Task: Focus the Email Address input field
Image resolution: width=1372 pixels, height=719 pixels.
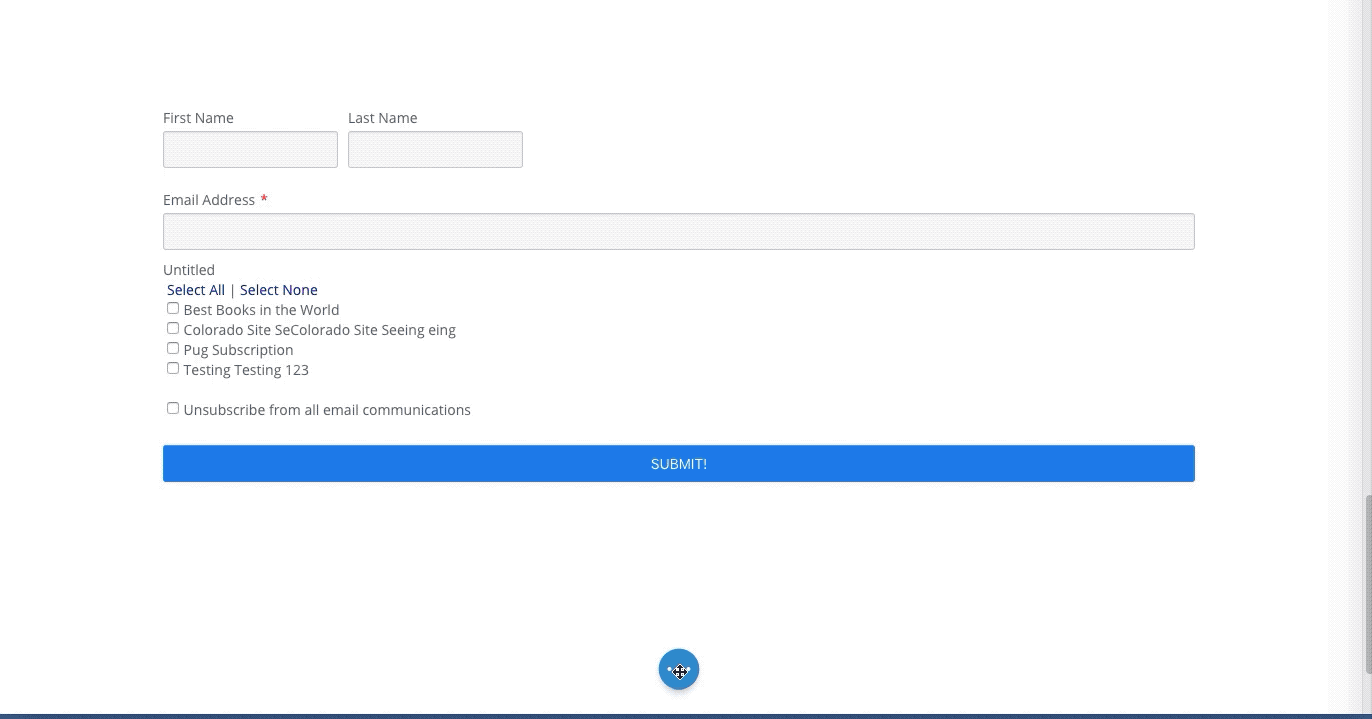Action: pyautogui.click(x=678, y=231)
